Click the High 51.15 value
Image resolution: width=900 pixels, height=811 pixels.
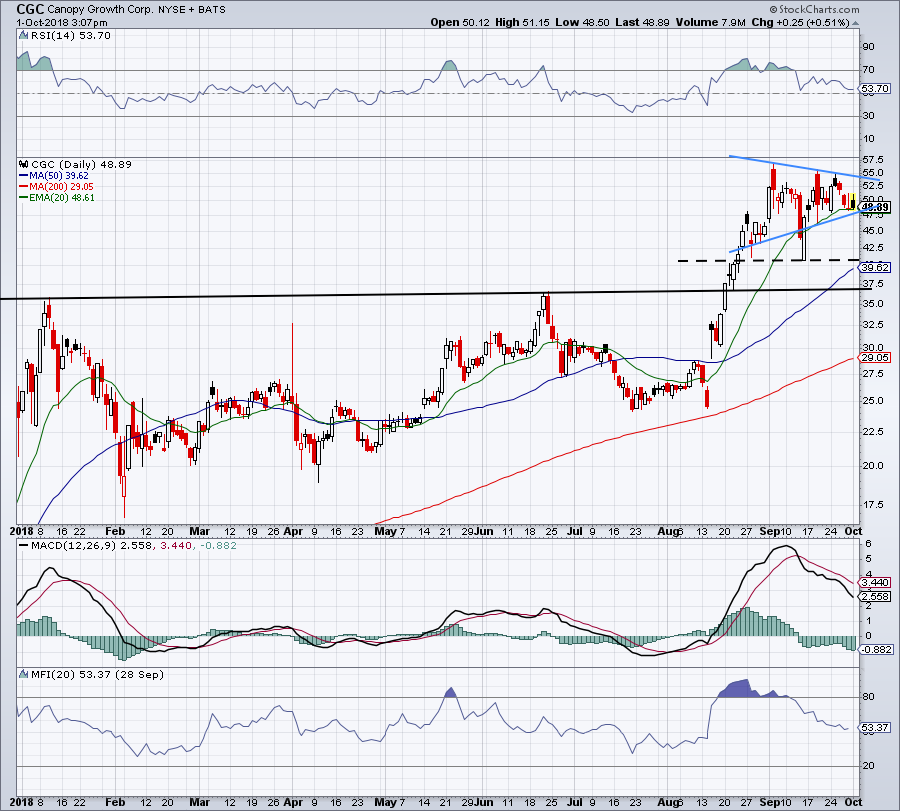click(522, 22)
